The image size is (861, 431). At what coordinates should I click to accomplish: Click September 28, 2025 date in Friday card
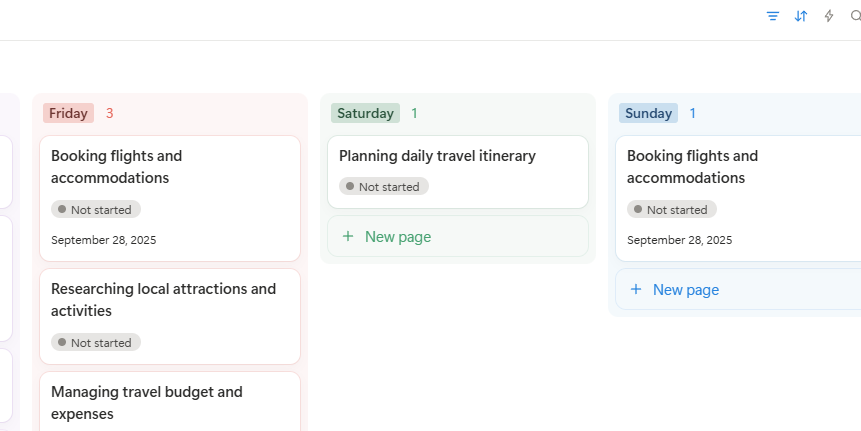104,240
